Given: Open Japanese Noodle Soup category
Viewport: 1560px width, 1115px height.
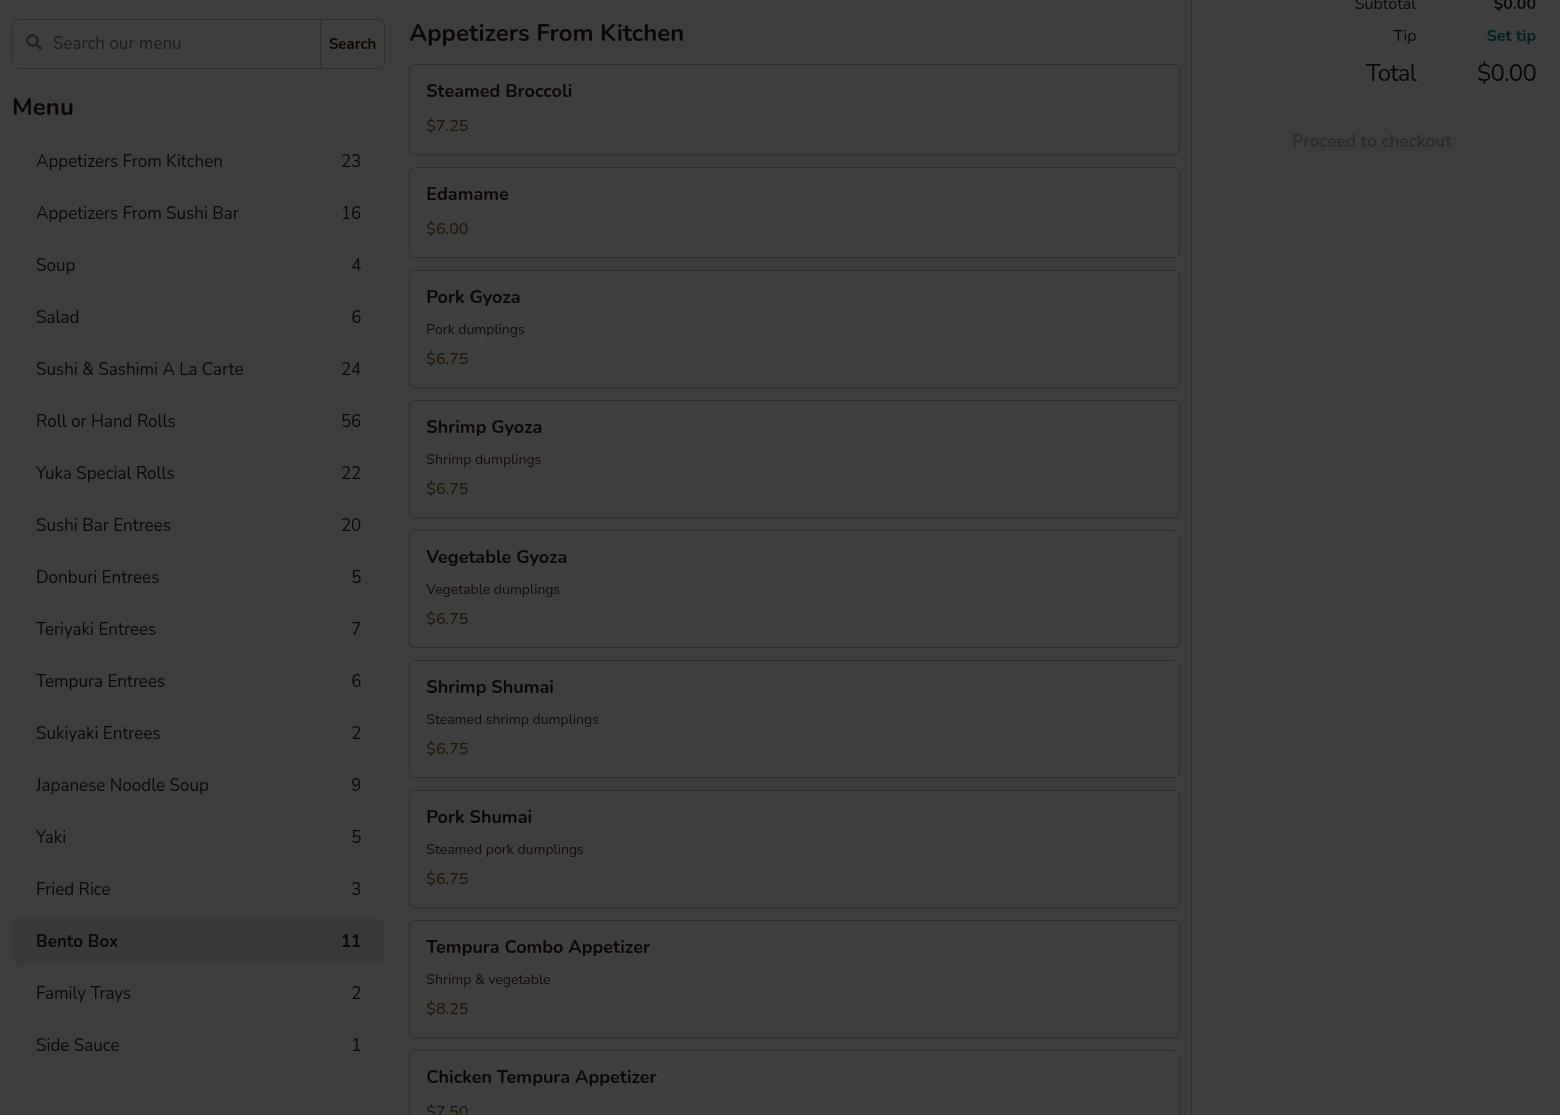Looking at the screenshot, I should pyautogui.click(x=198, y=785).
